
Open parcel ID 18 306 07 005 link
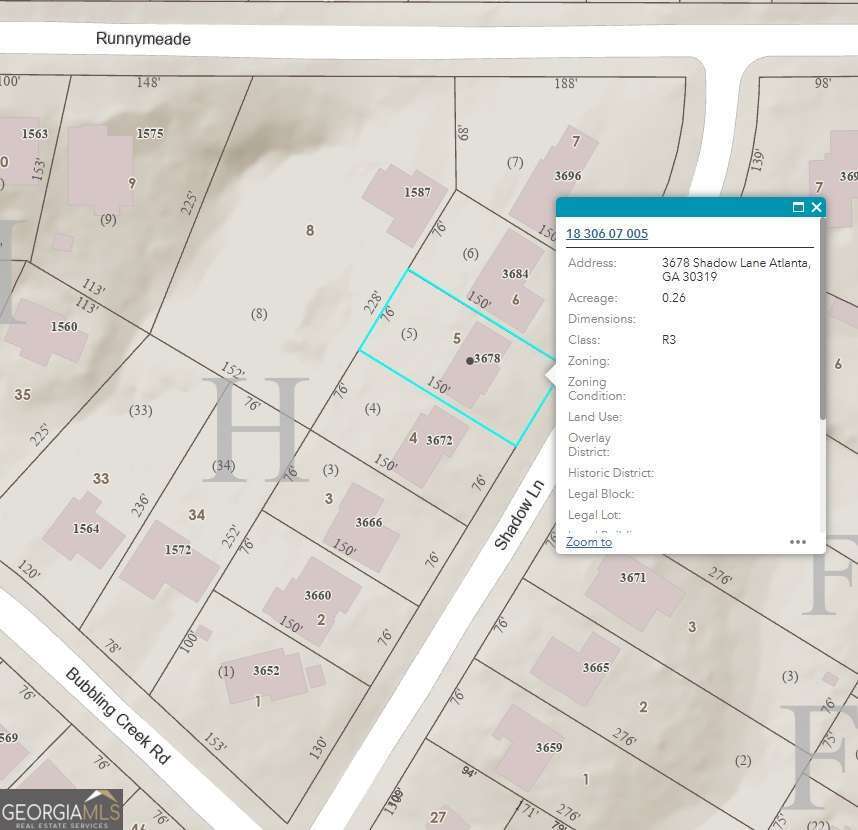coord(607,234)
